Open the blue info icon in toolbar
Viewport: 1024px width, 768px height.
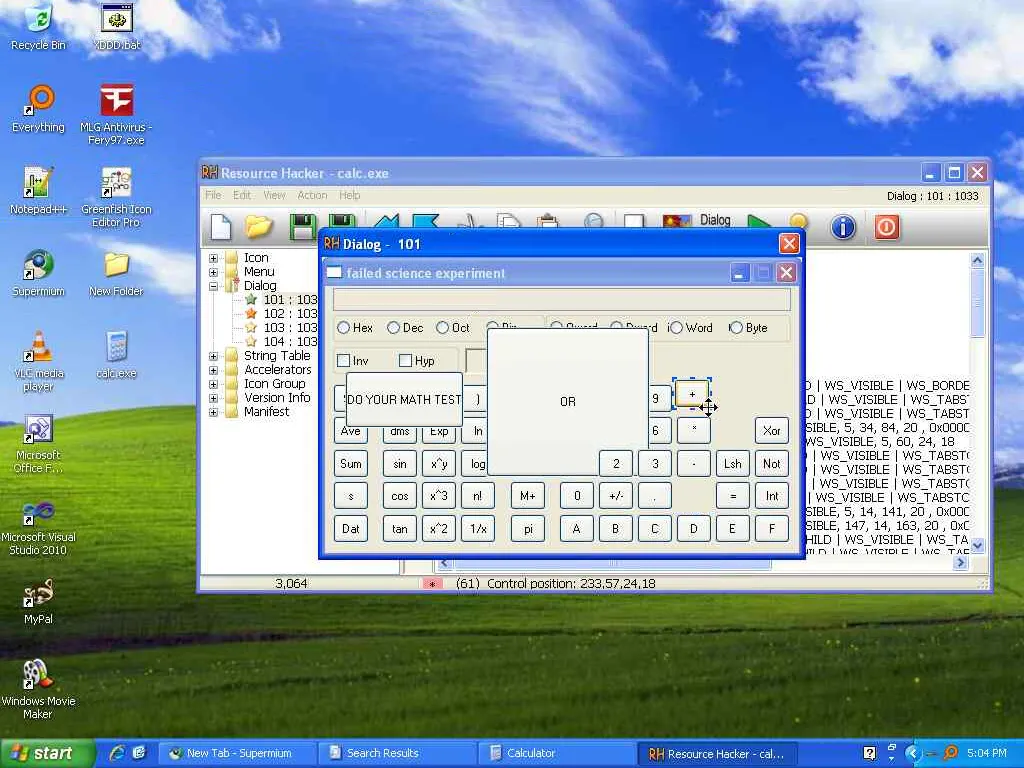(x=843, y=227)
